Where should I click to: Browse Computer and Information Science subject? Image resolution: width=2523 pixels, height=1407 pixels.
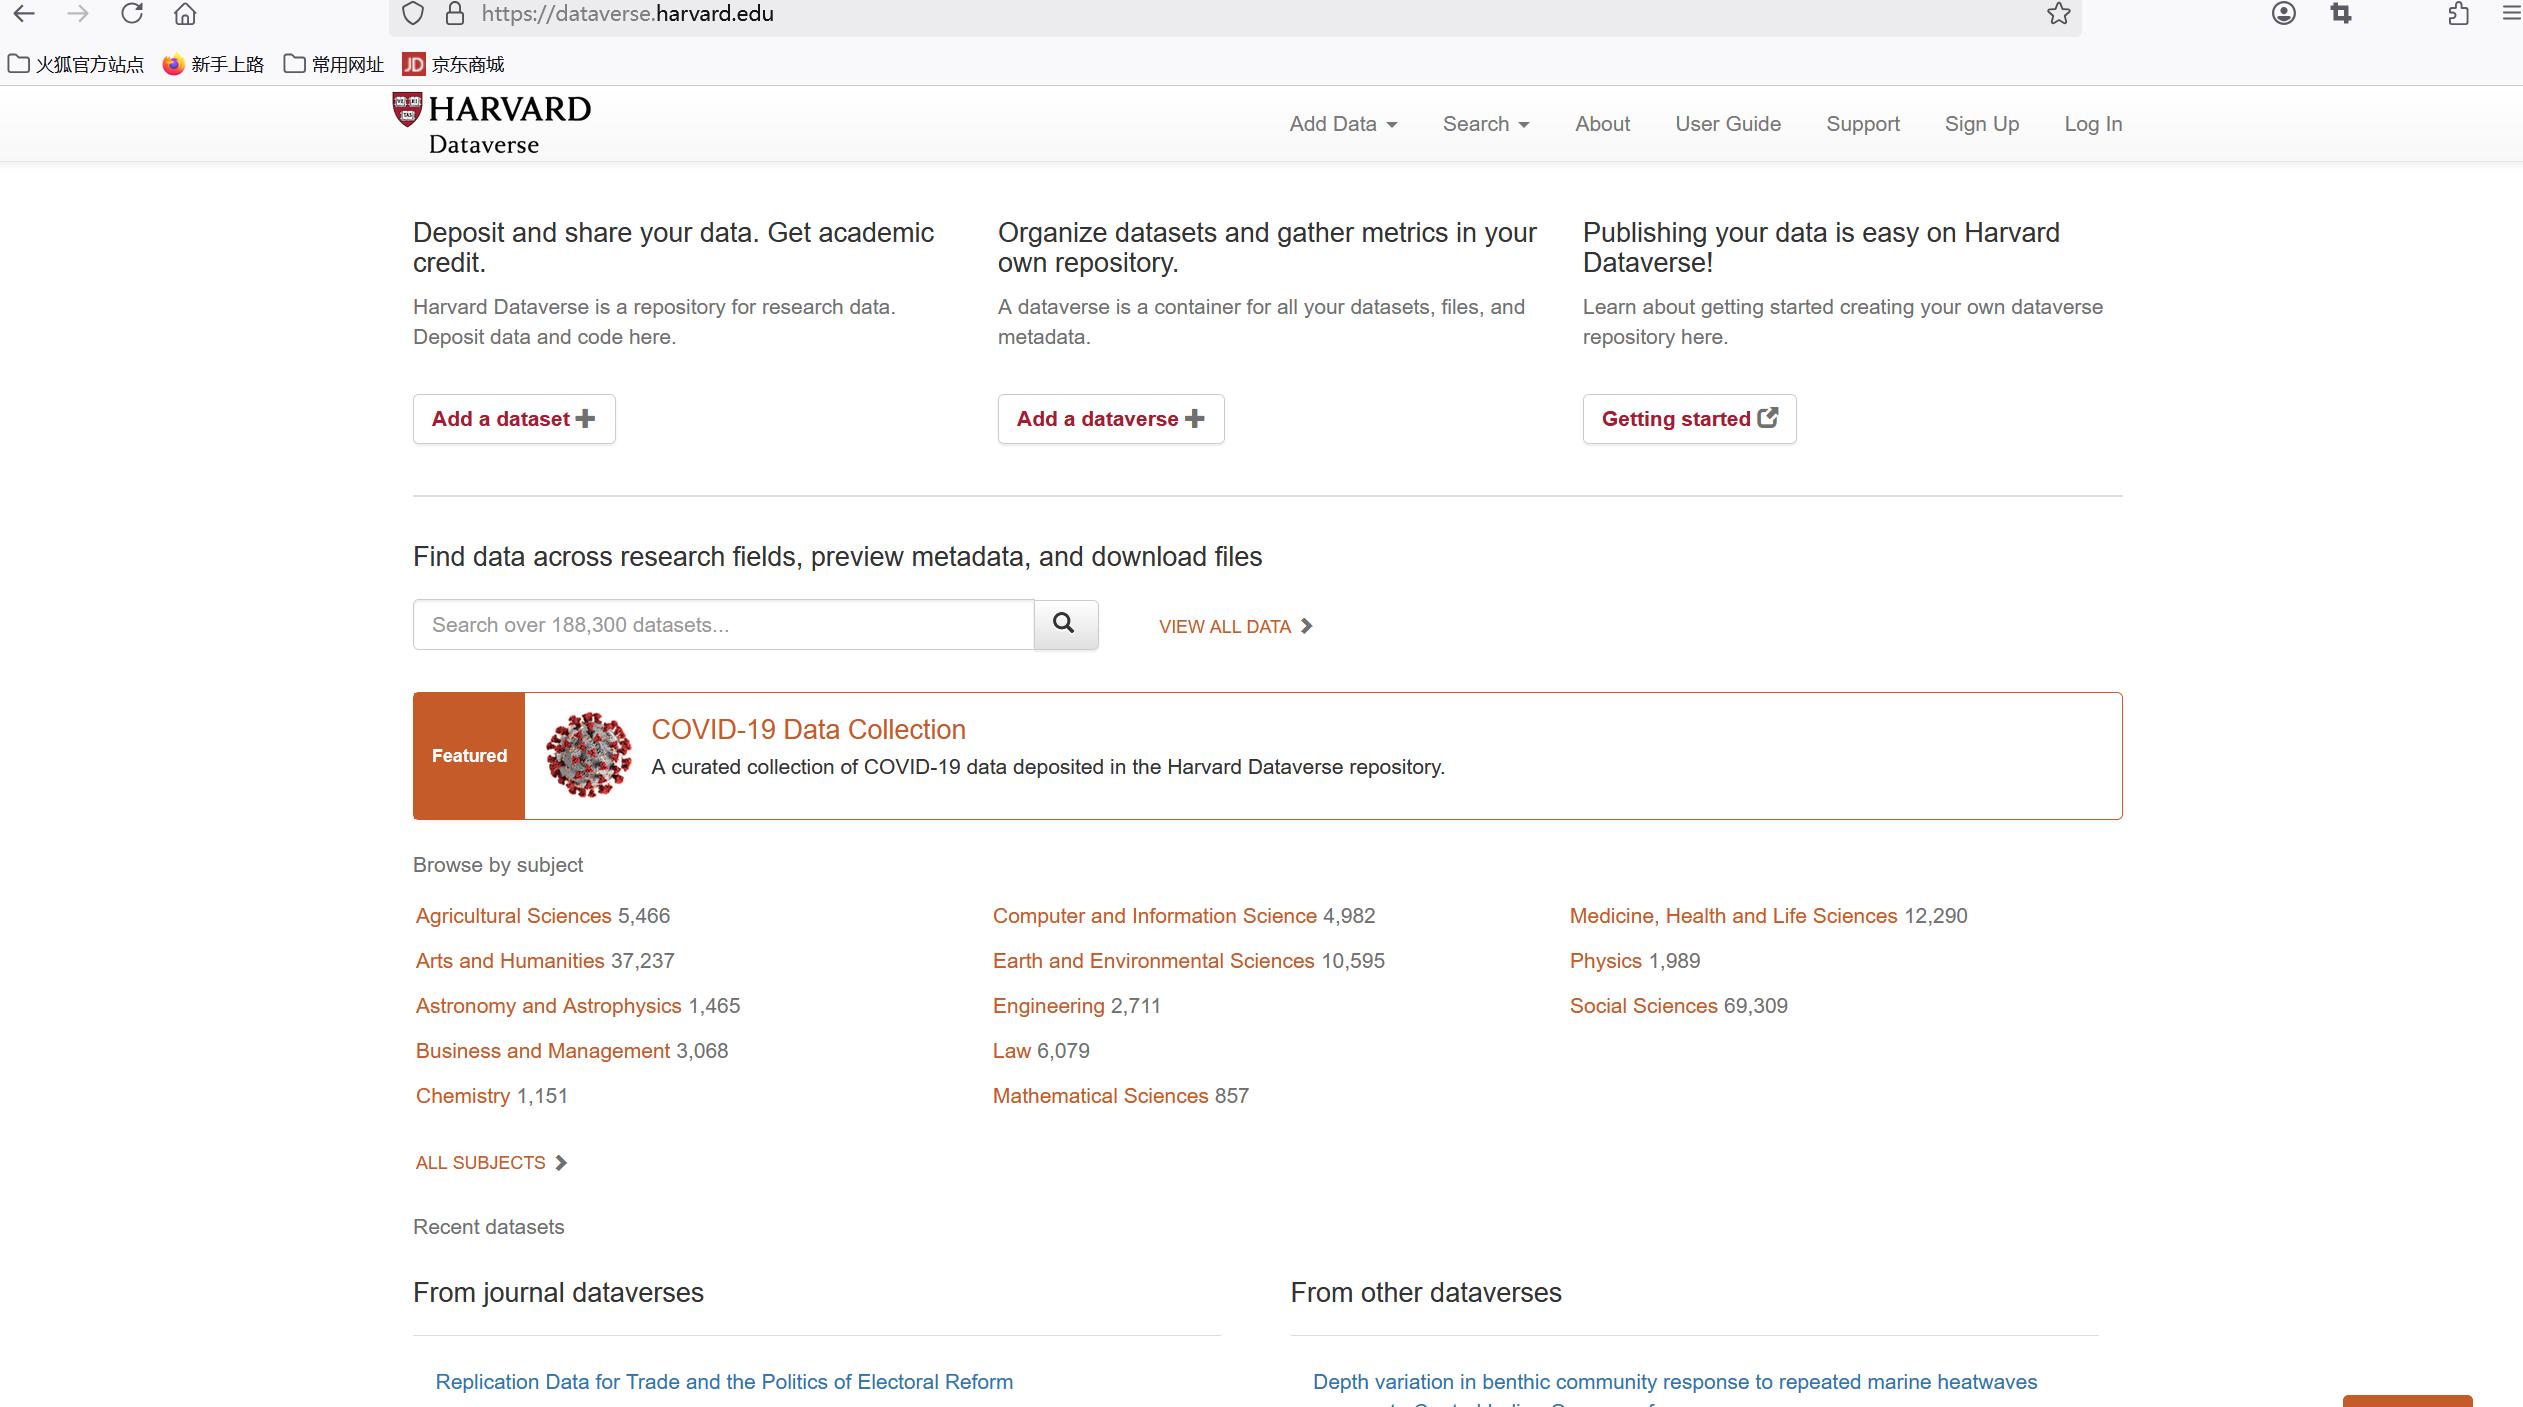click(x=1155, y=916)
